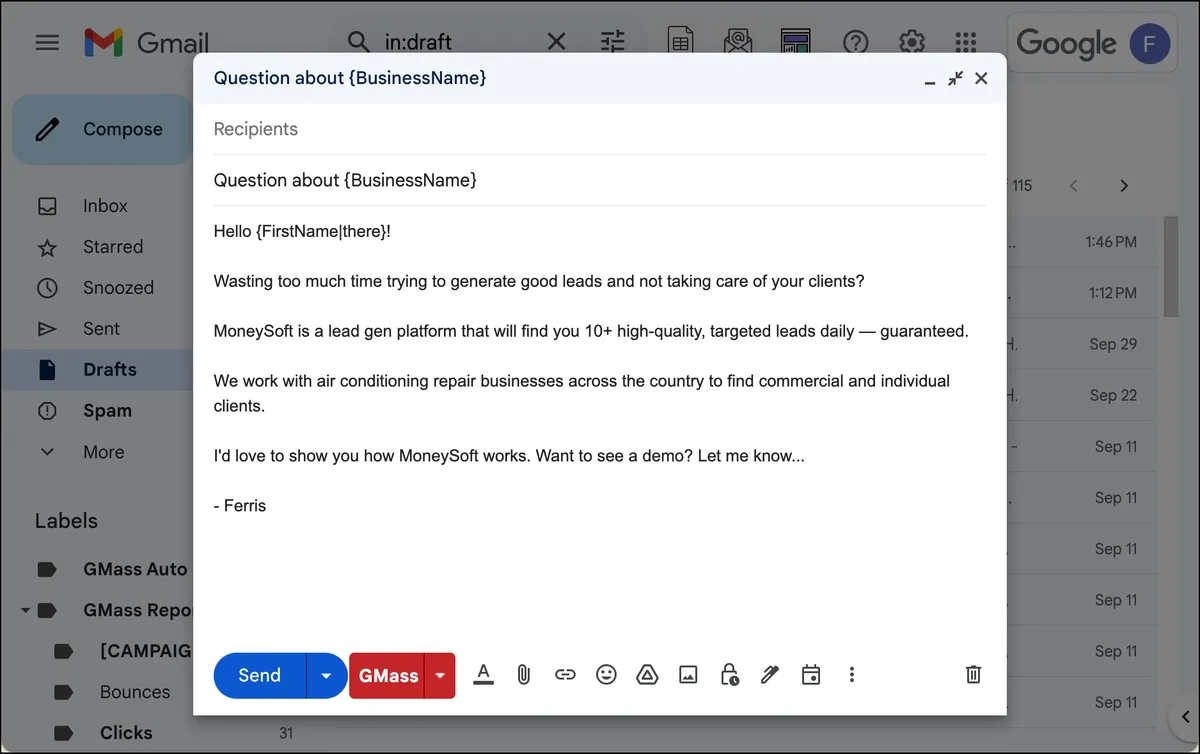Open GMass settings dropdown arrow
The height and width of the screenshot is (754, 1200).
coord(440,675)
